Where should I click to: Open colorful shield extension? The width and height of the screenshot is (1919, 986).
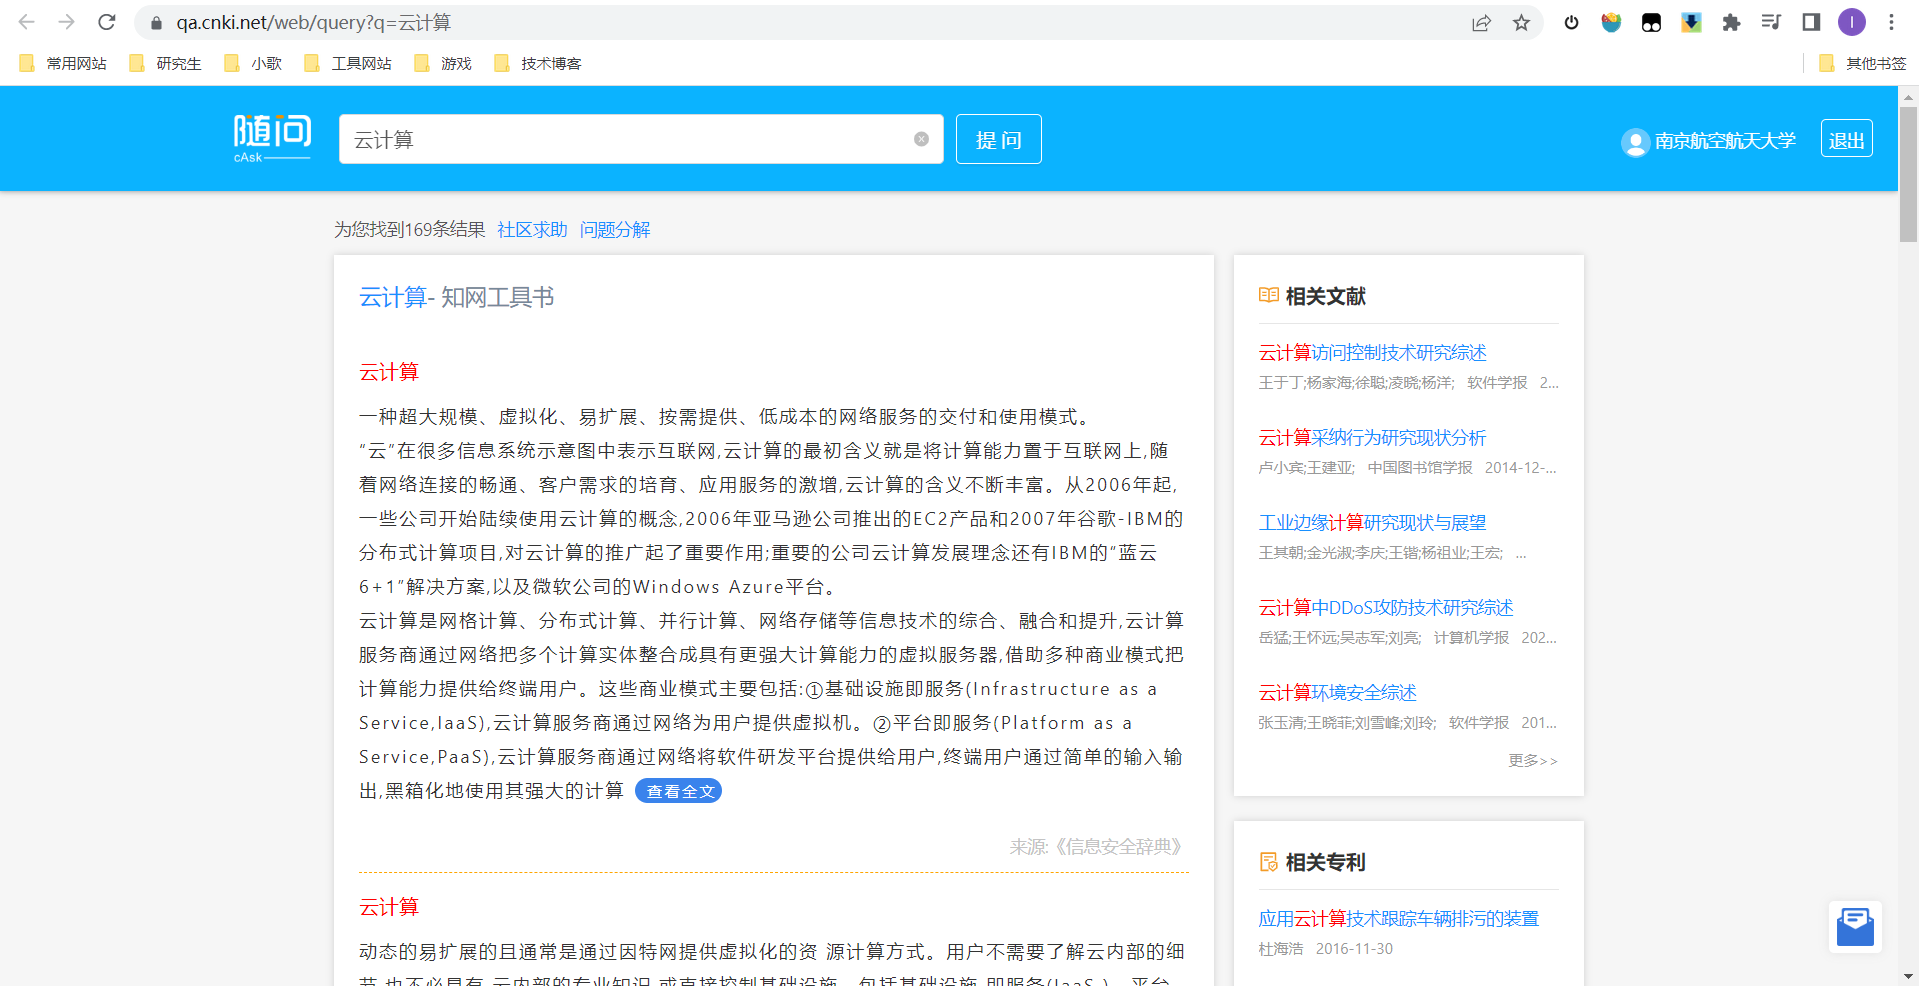point(1611,23)
